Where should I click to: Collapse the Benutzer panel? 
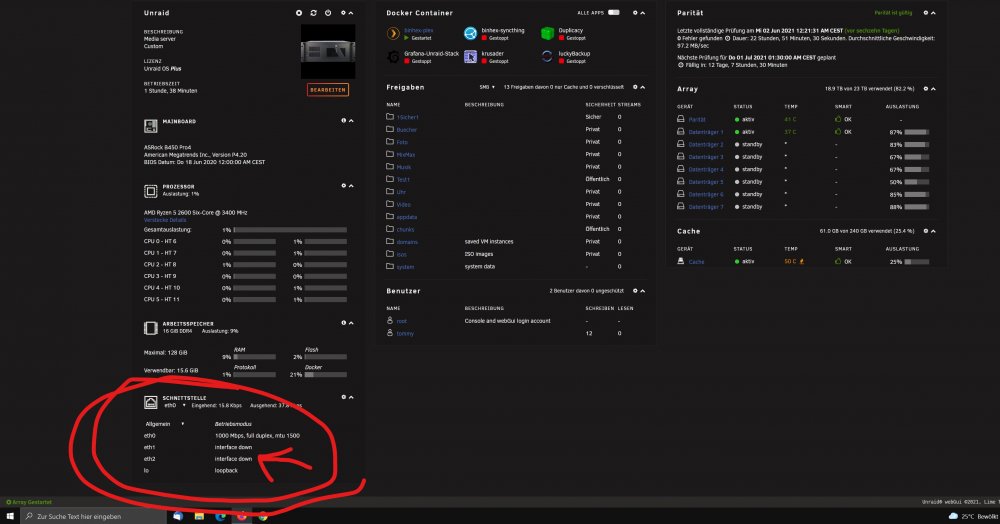(642, 291)
